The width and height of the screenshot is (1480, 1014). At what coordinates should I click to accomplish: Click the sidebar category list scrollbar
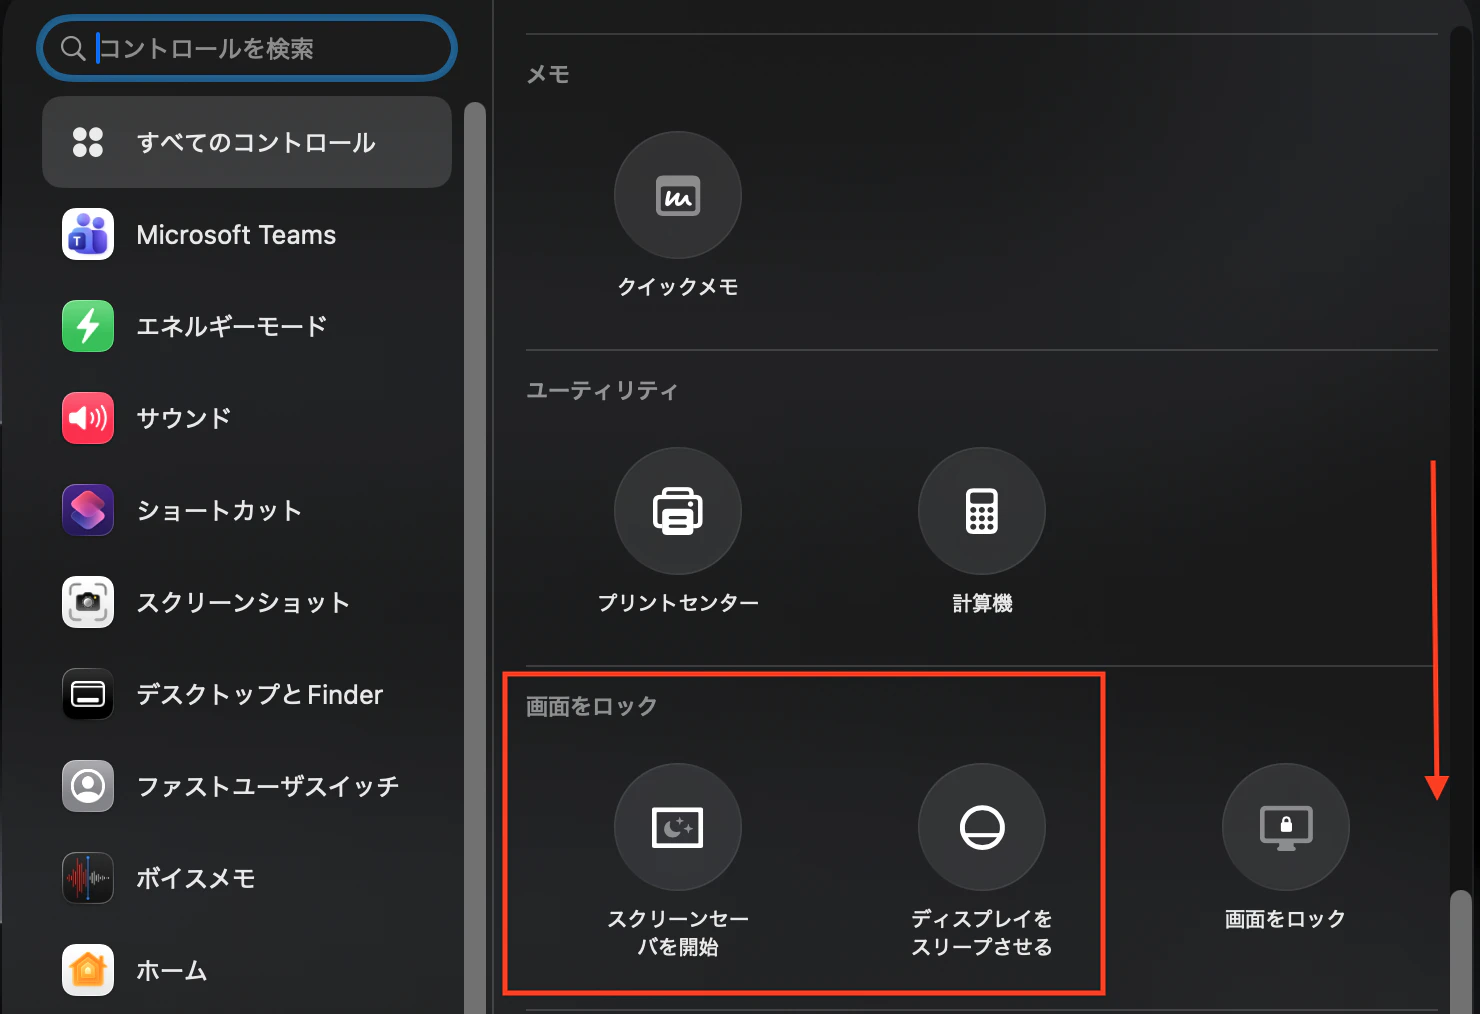tap(475, 558)
